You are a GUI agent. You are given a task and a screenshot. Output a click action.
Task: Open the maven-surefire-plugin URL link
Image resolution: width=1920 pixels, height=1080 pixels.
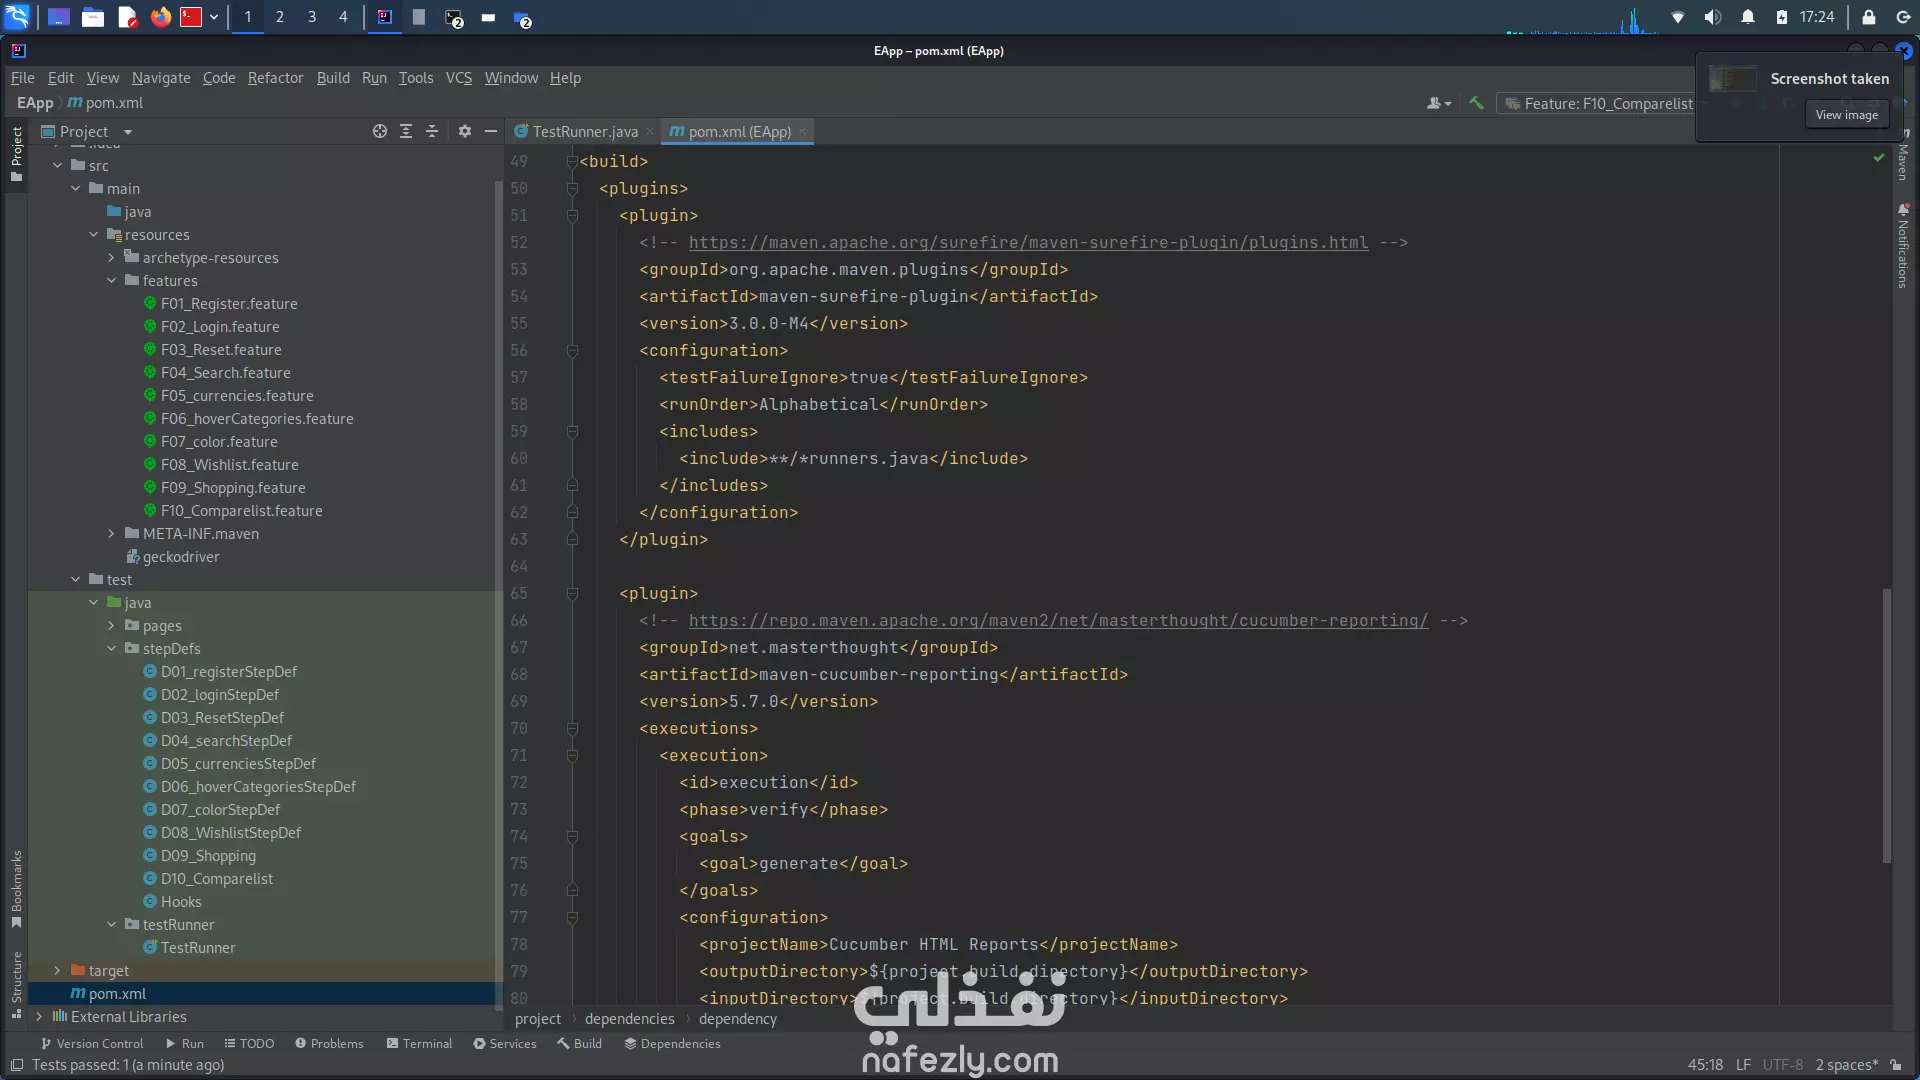1028,243
